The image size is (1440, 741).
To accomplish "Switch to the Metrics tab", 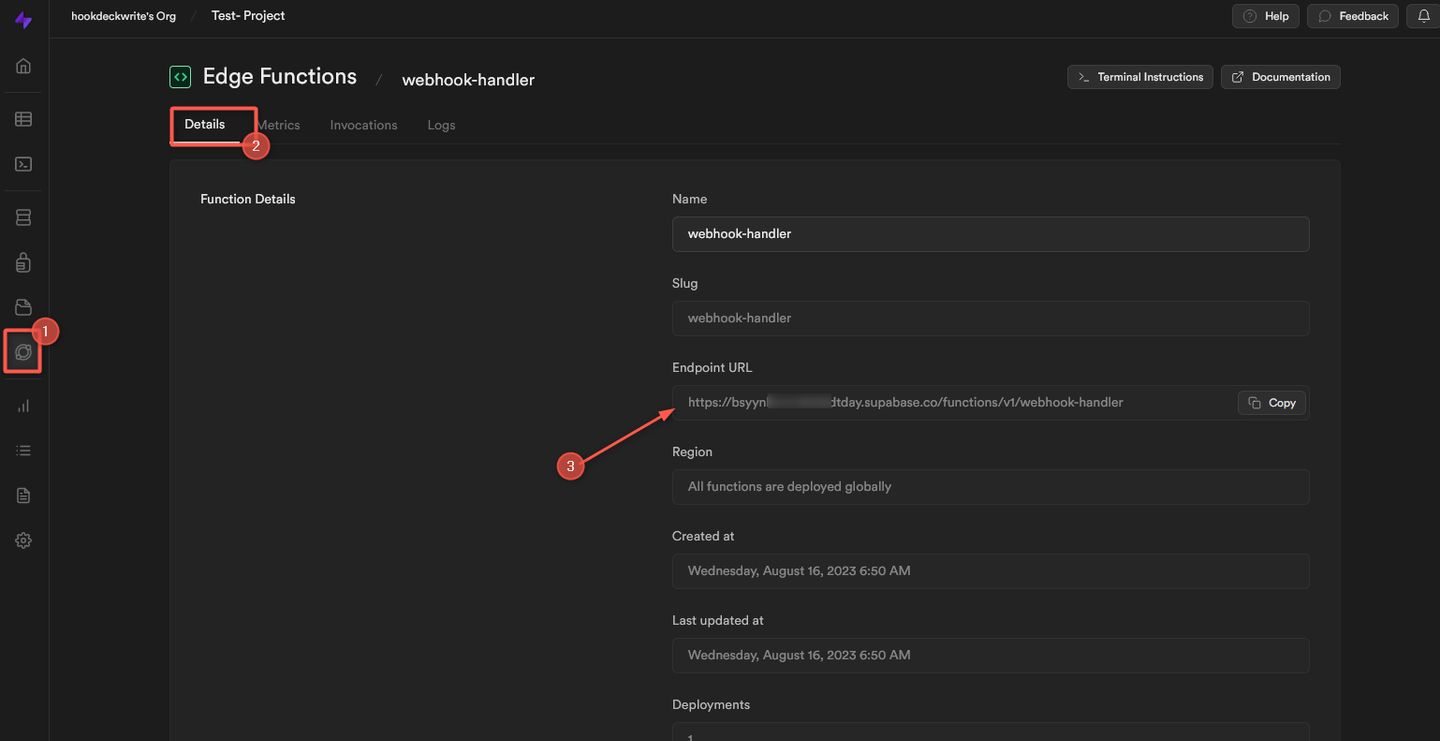I will [278, 124].
